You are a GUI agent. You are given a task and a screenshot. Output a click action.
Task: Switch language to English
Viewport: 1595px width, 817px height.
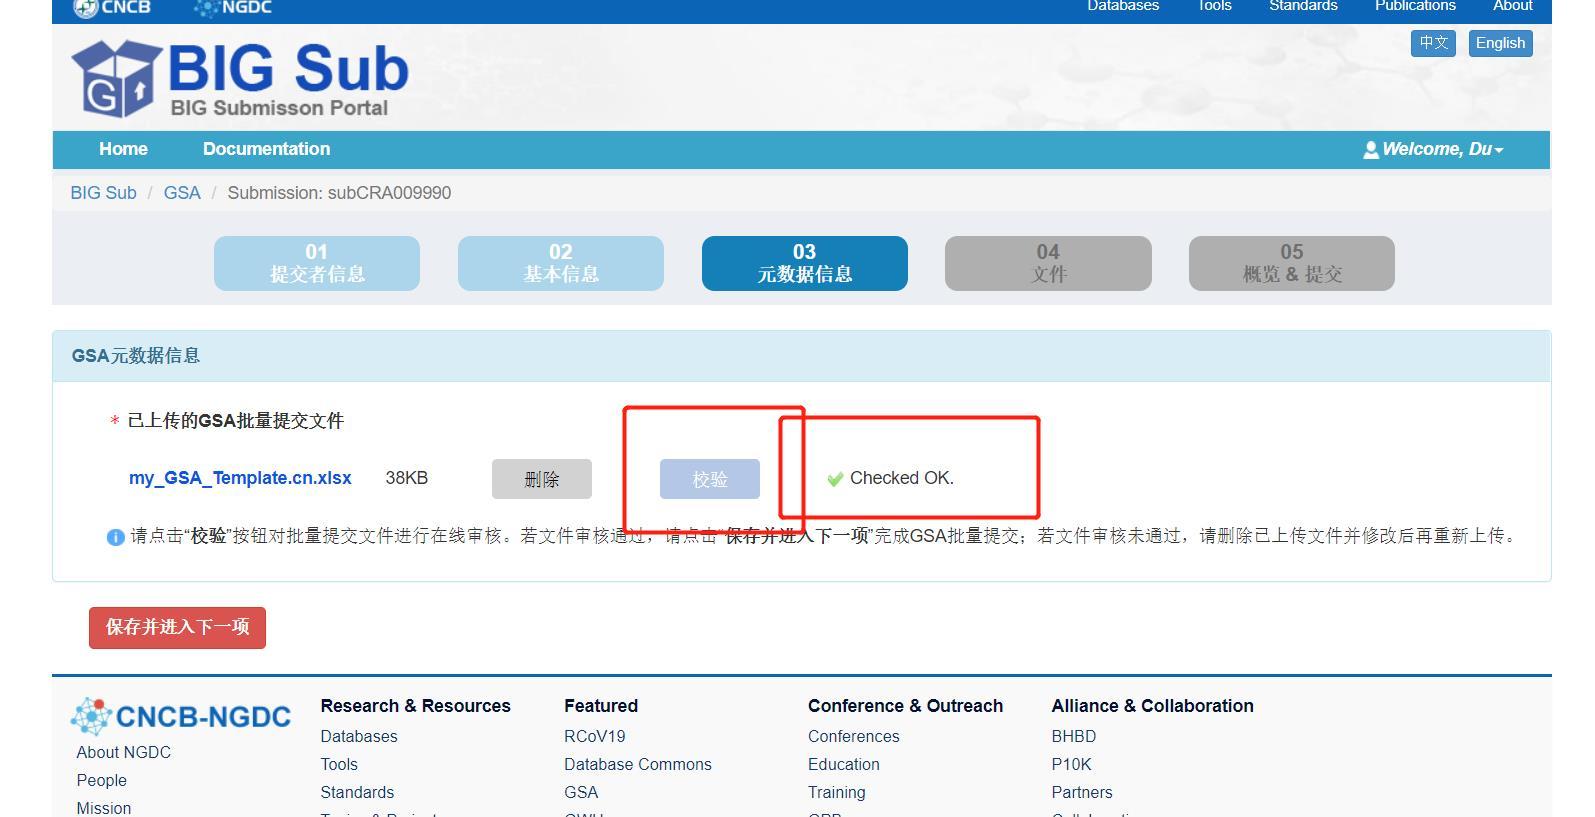coord(1500,43)
